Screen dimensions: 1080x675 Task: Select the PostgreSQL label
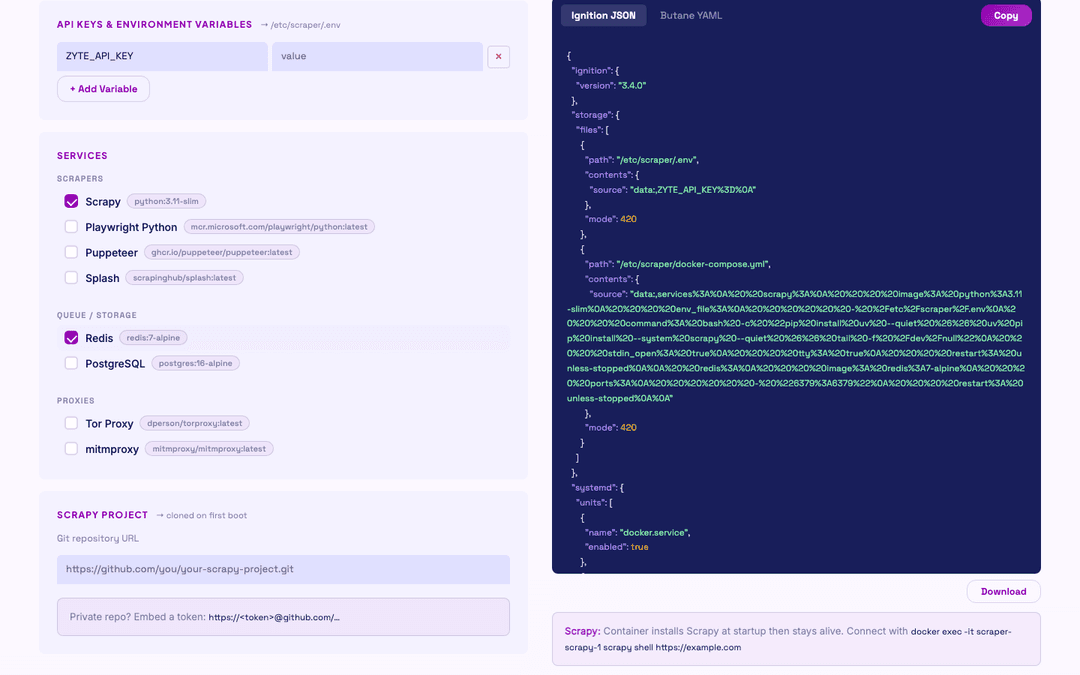[115, 364]
